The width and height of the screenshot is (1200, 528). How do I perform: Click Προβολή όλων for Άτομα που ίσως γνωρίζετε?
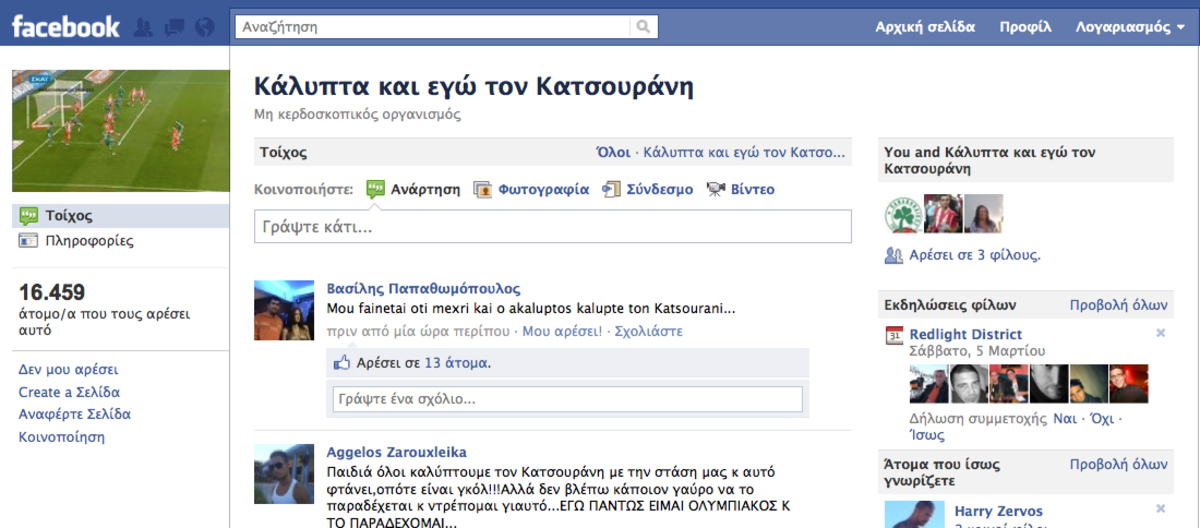[x=1118, y=465]
